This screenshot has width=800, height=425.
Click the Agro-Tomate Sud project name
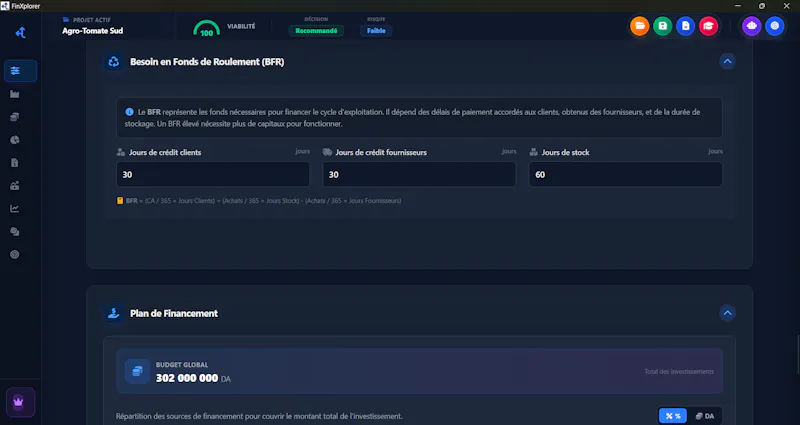coord(92,31)
